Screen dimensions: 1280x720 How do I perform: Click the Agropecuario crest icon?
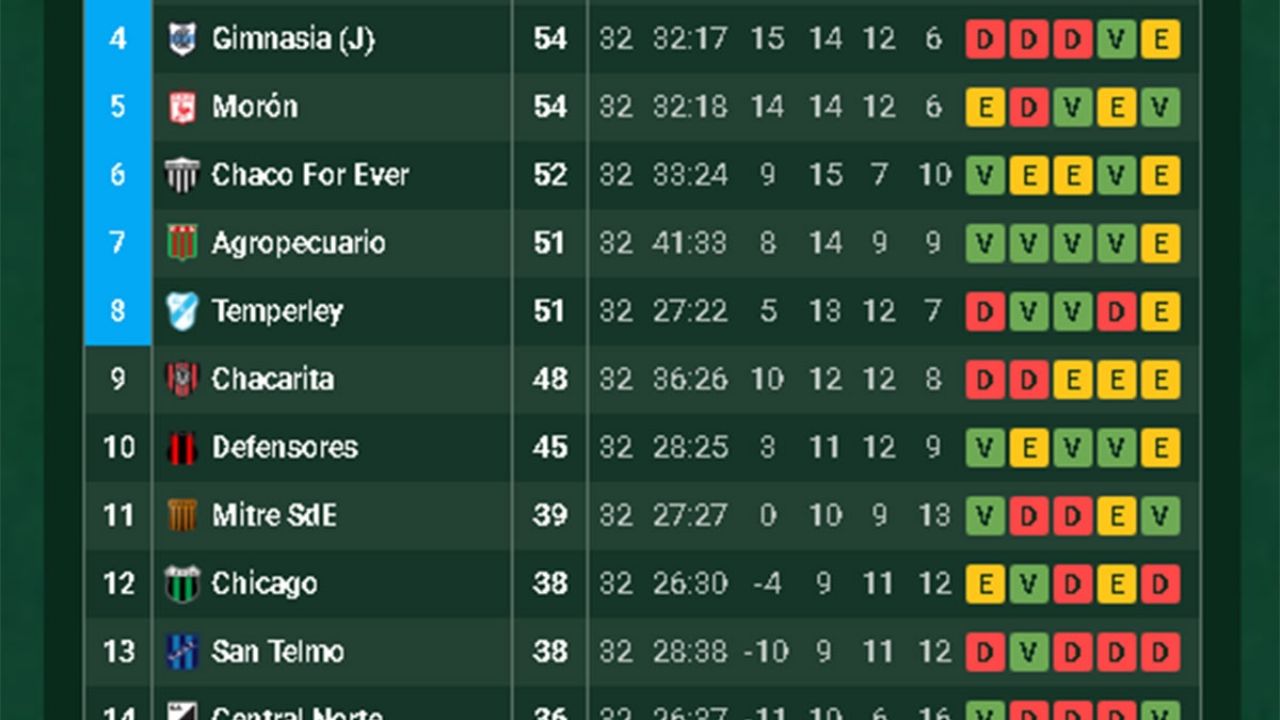coord(182,243)
